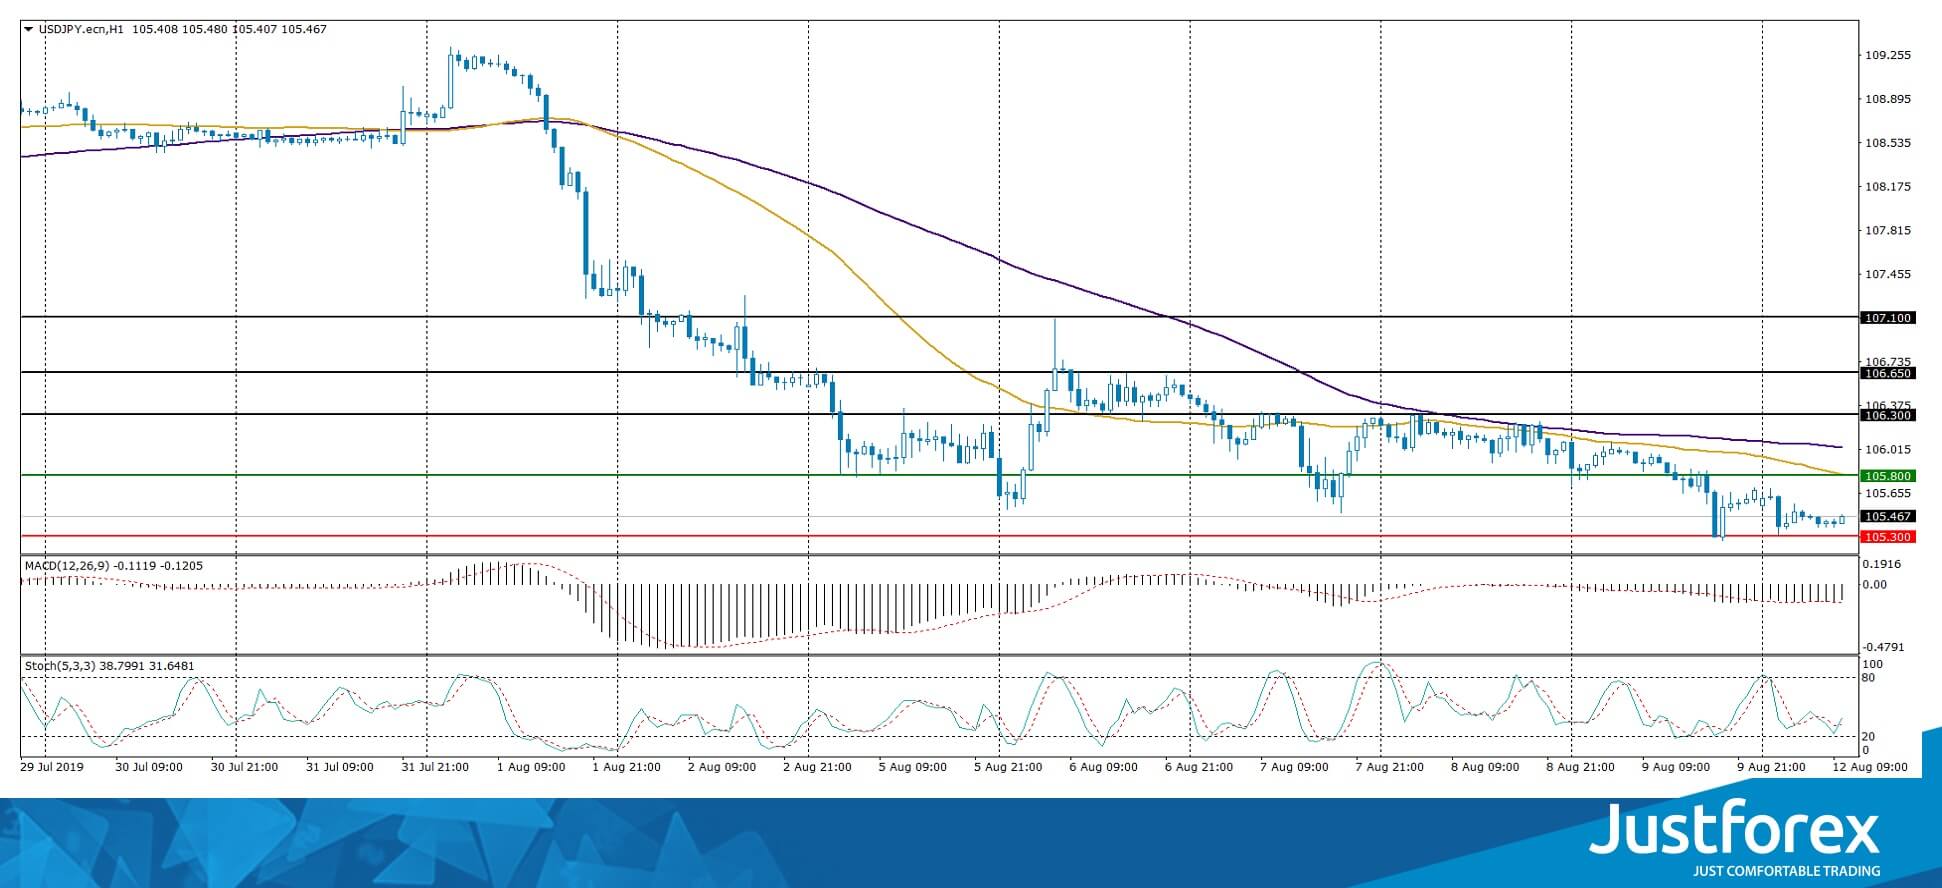Click the 107.100 black price level label
Image resolution: width=1942 pixels, height=888 pixels.
tap(1887, 318)
